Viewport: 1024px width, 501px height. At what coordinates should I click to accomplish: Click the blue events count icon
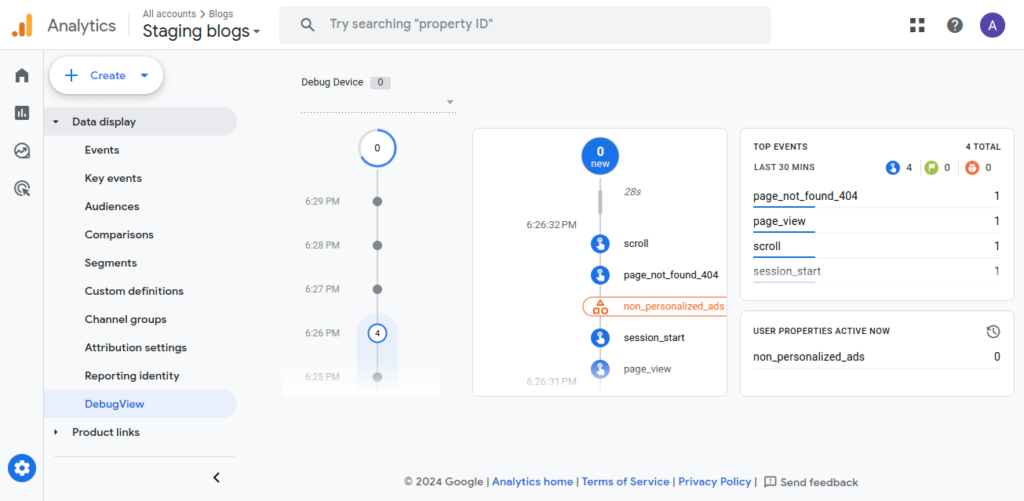893,168
